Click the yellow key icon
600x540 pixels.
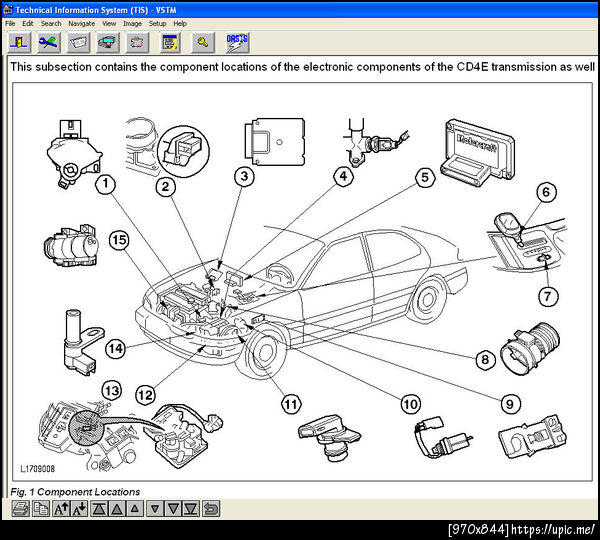click(203, 42)
